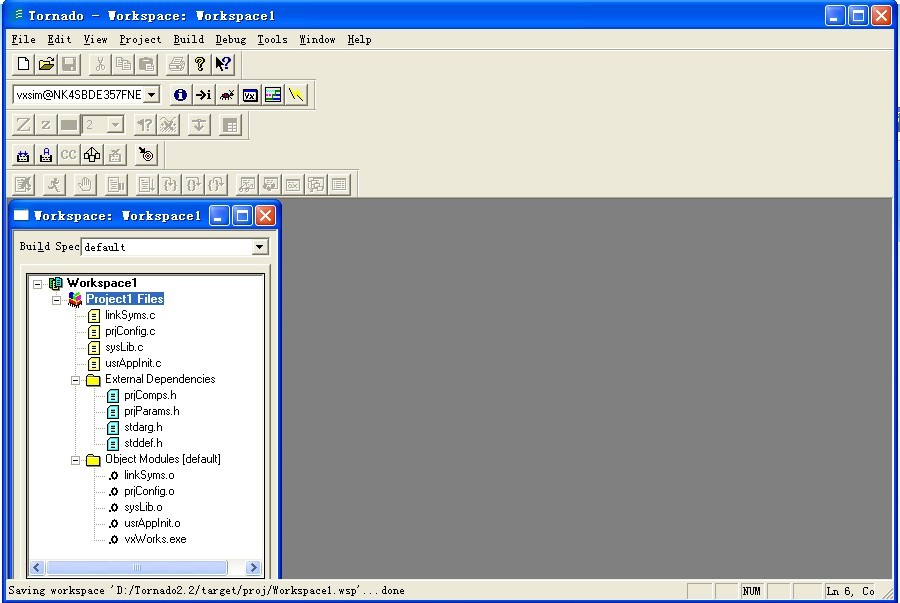Click the Print icon
The height and width of the screenshot is (603, 900).
point(177,64)
